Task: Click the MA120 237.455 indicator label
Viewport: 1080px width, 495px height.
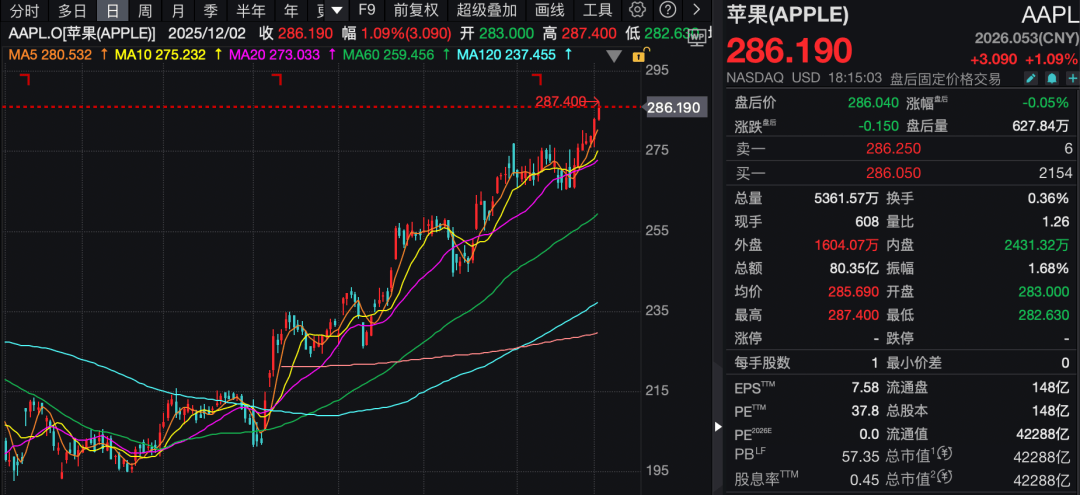Action: tap(506, 55)
